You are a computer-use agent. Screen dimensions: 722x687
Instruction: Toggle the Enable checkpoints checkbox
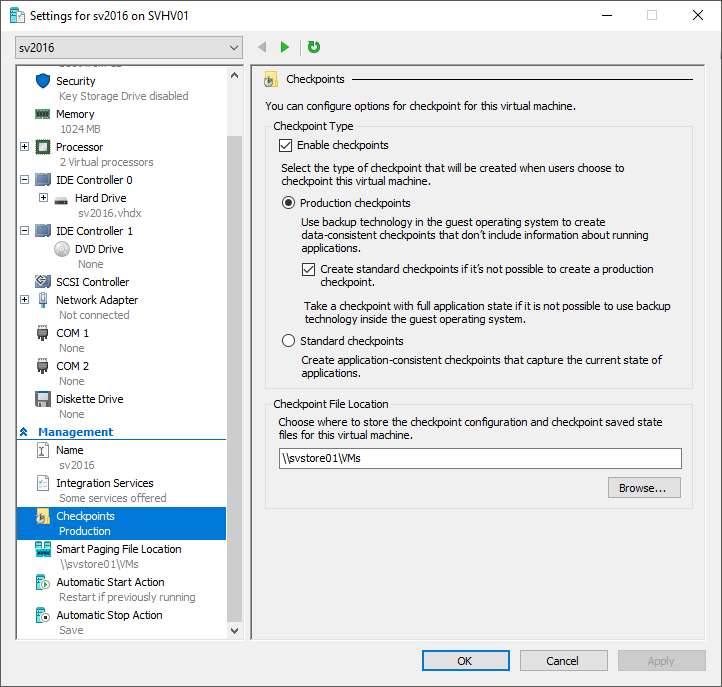pos(285,146)
